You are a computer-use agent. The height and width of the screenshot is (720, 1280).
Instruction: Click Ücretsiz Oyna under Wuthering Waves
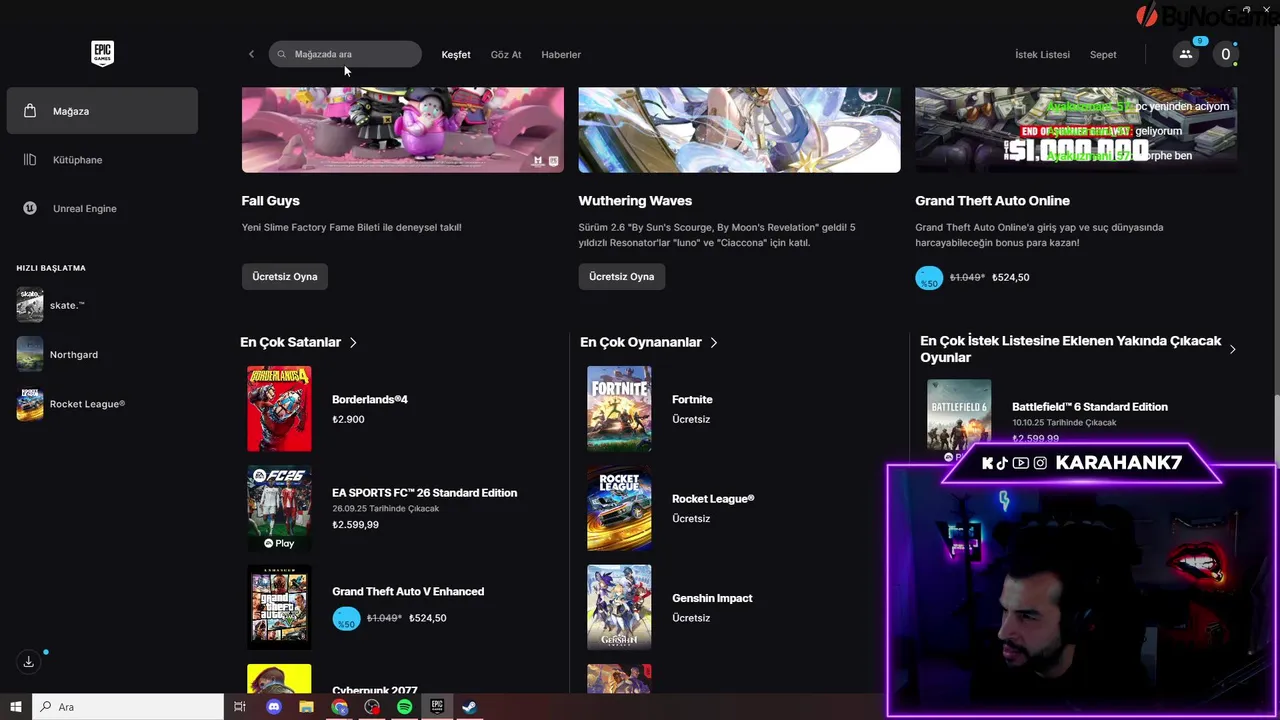pyautogui.click(x=622, y=277)
